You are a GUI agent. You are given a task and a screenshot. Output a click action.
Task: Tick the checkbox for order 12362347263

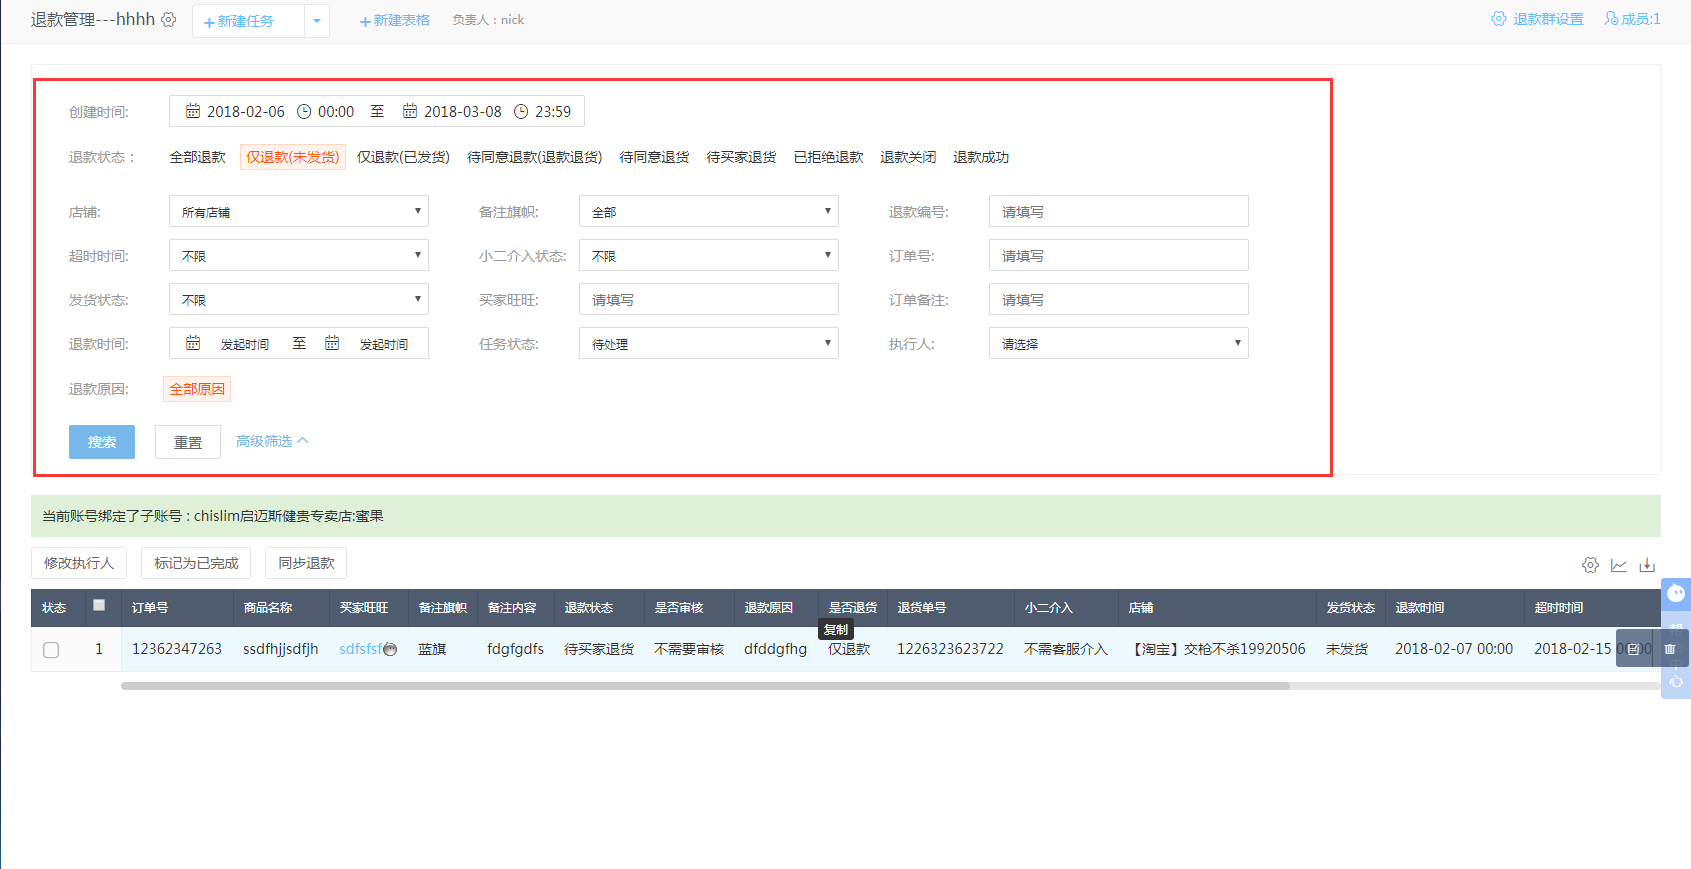coord(51,650)
